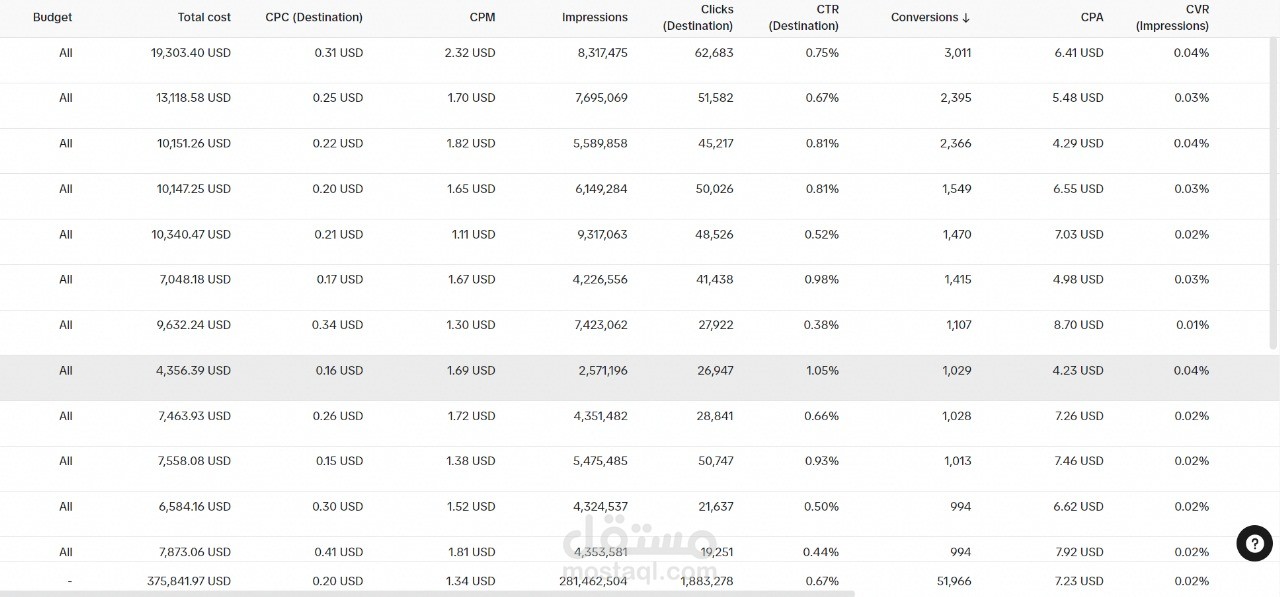The height and width of the screenshot is (597, 1280).
Task: Click the horizontal scrollbar at the bottom
Action: 430,594
